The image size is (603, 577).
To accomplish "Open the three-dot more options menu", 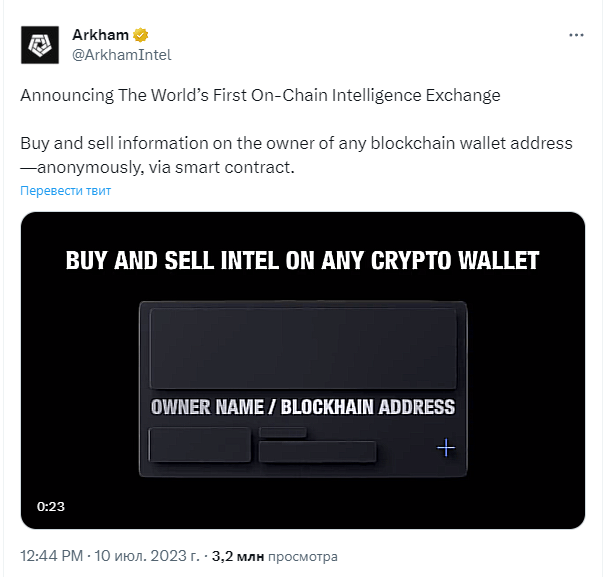I will [576, 35].
